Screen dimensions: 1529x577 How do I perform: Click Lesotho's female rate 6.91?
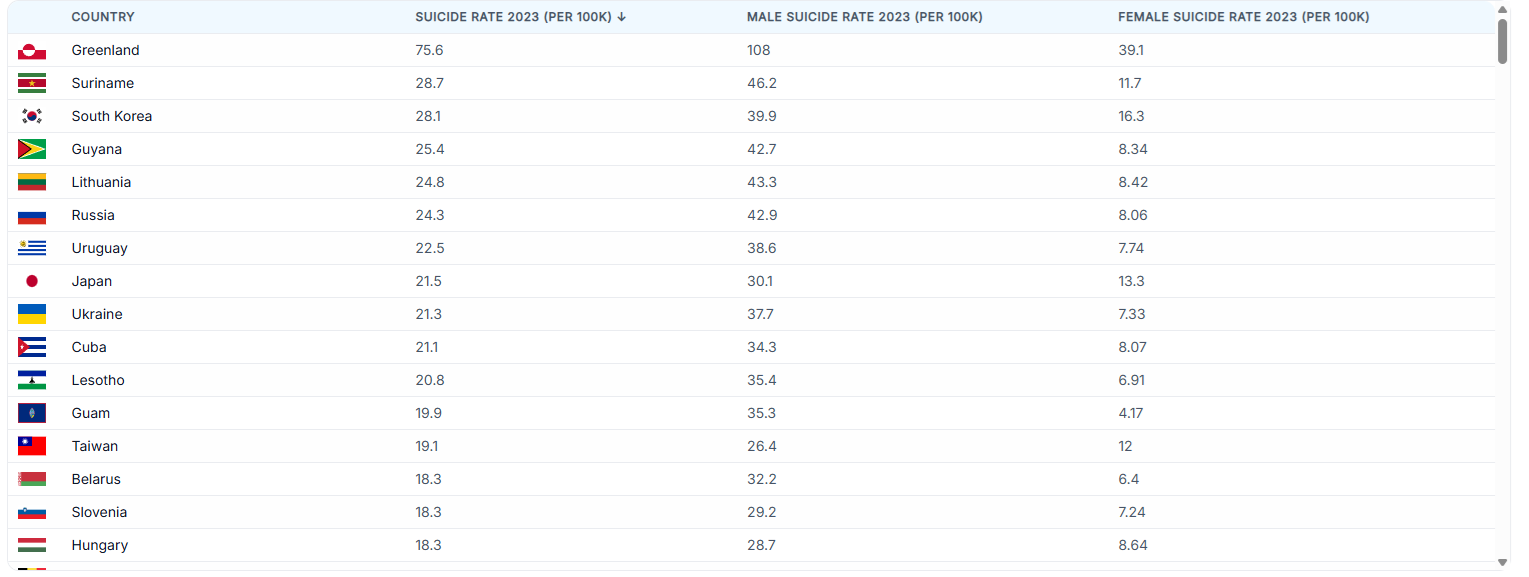(x=1132, y=380)
